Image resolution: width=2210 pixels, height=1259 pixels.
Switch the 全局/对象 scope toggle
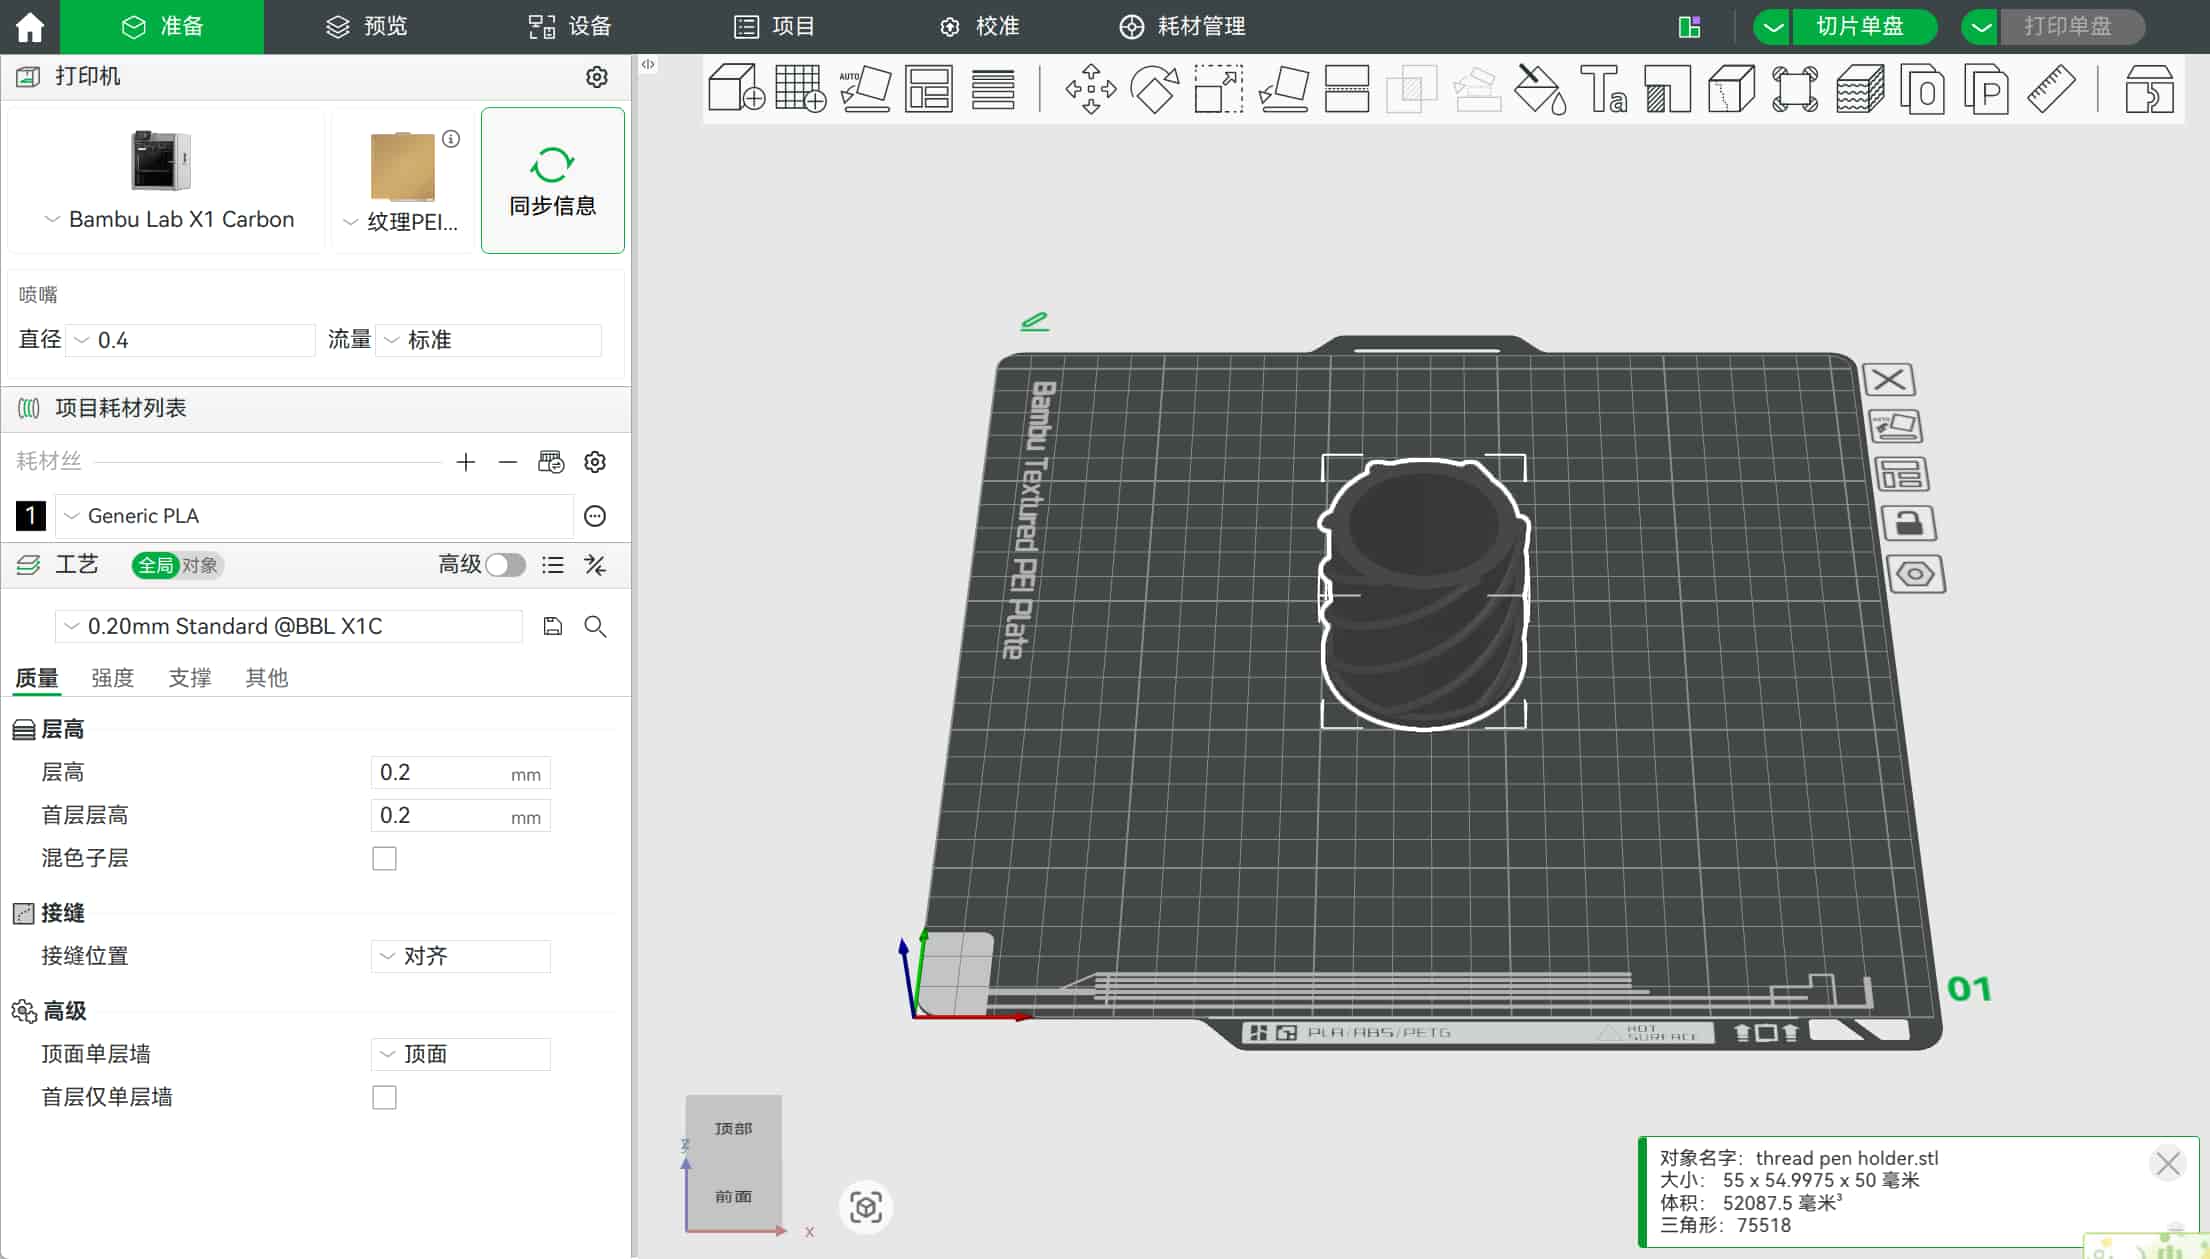tap(177, 565)
